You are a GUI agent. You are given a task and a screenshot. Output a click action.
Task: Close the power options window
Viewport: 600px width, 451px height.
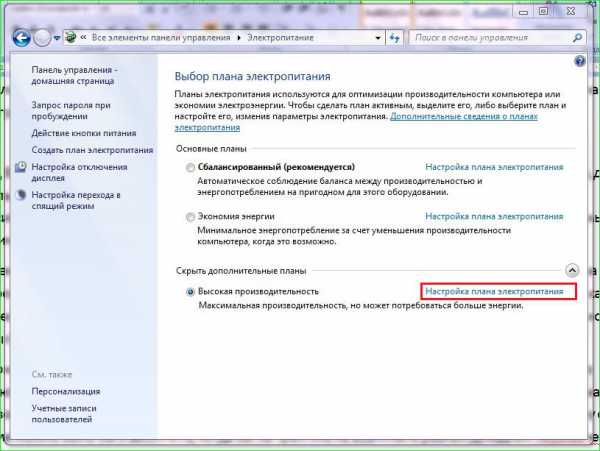571,11
